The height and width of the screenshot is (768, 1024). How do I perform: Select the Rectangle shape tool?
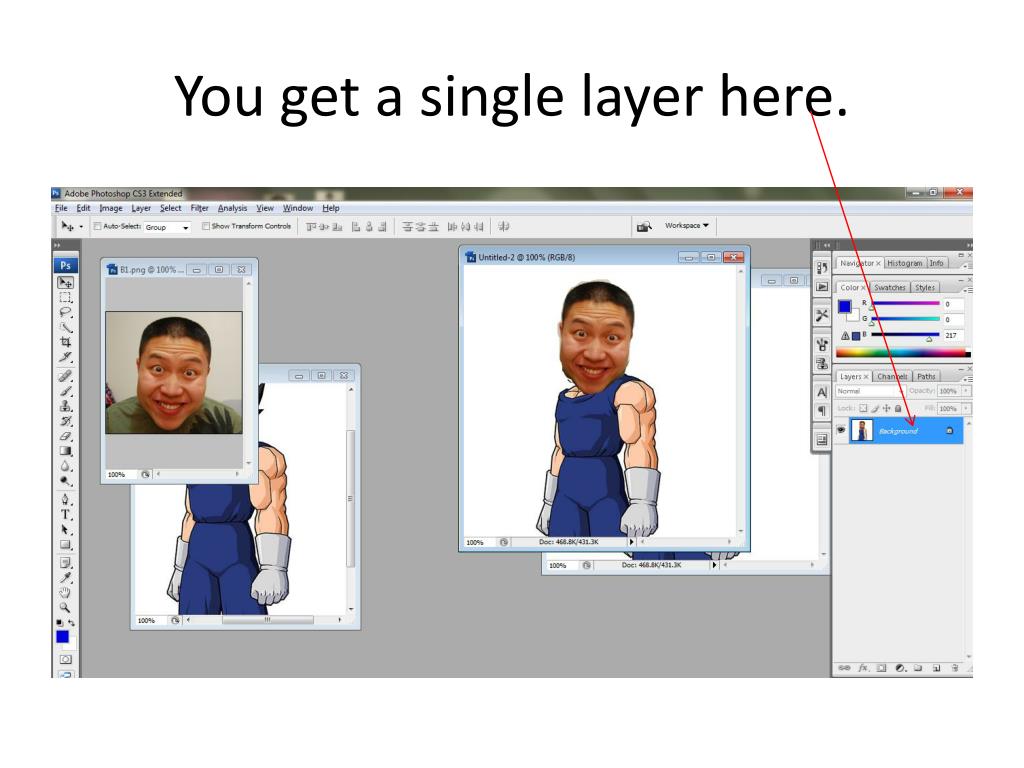point(65,545)
